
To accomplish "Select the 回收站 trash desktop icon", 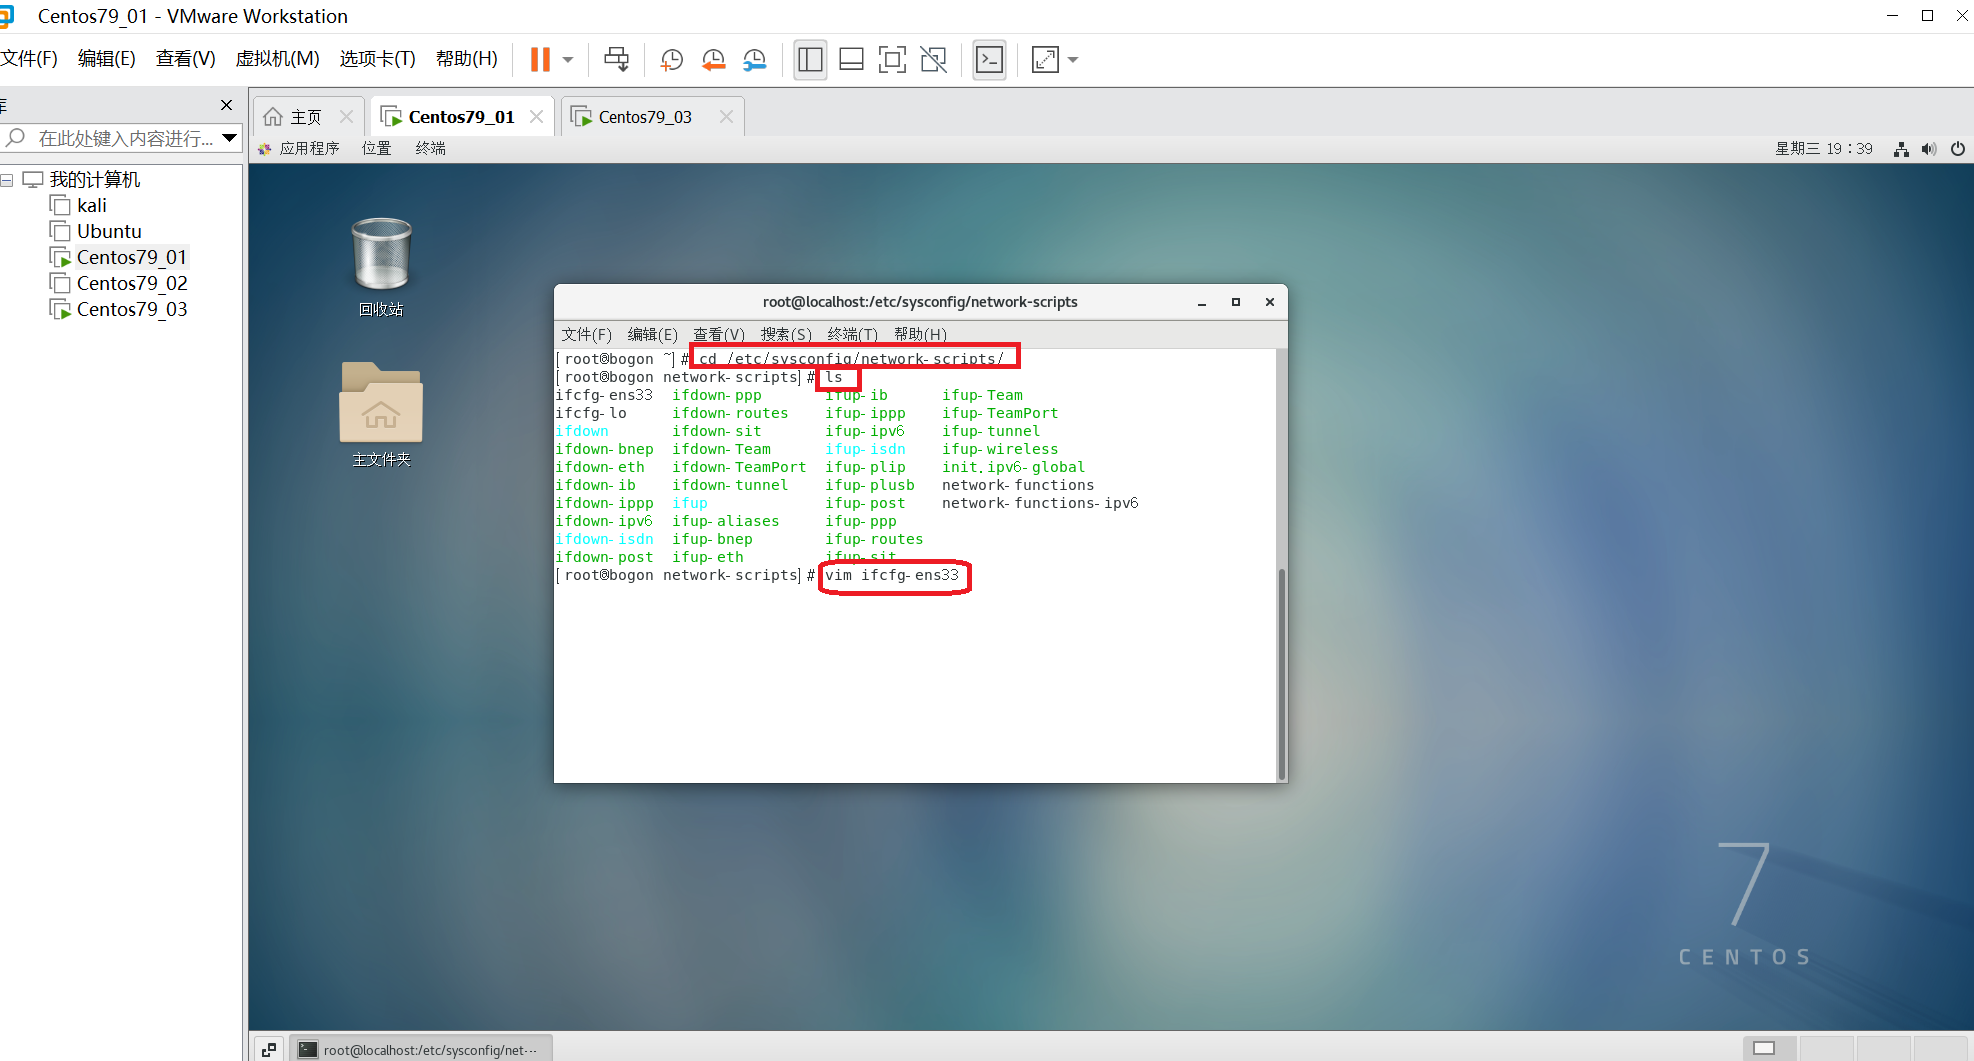I will click(381, 268).
